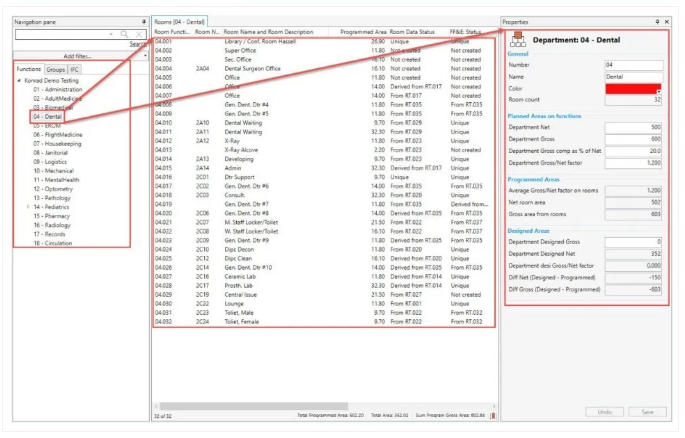Click the scroll right arrow of rooms list
Screen dimensions: 685x438
[494, 406]
